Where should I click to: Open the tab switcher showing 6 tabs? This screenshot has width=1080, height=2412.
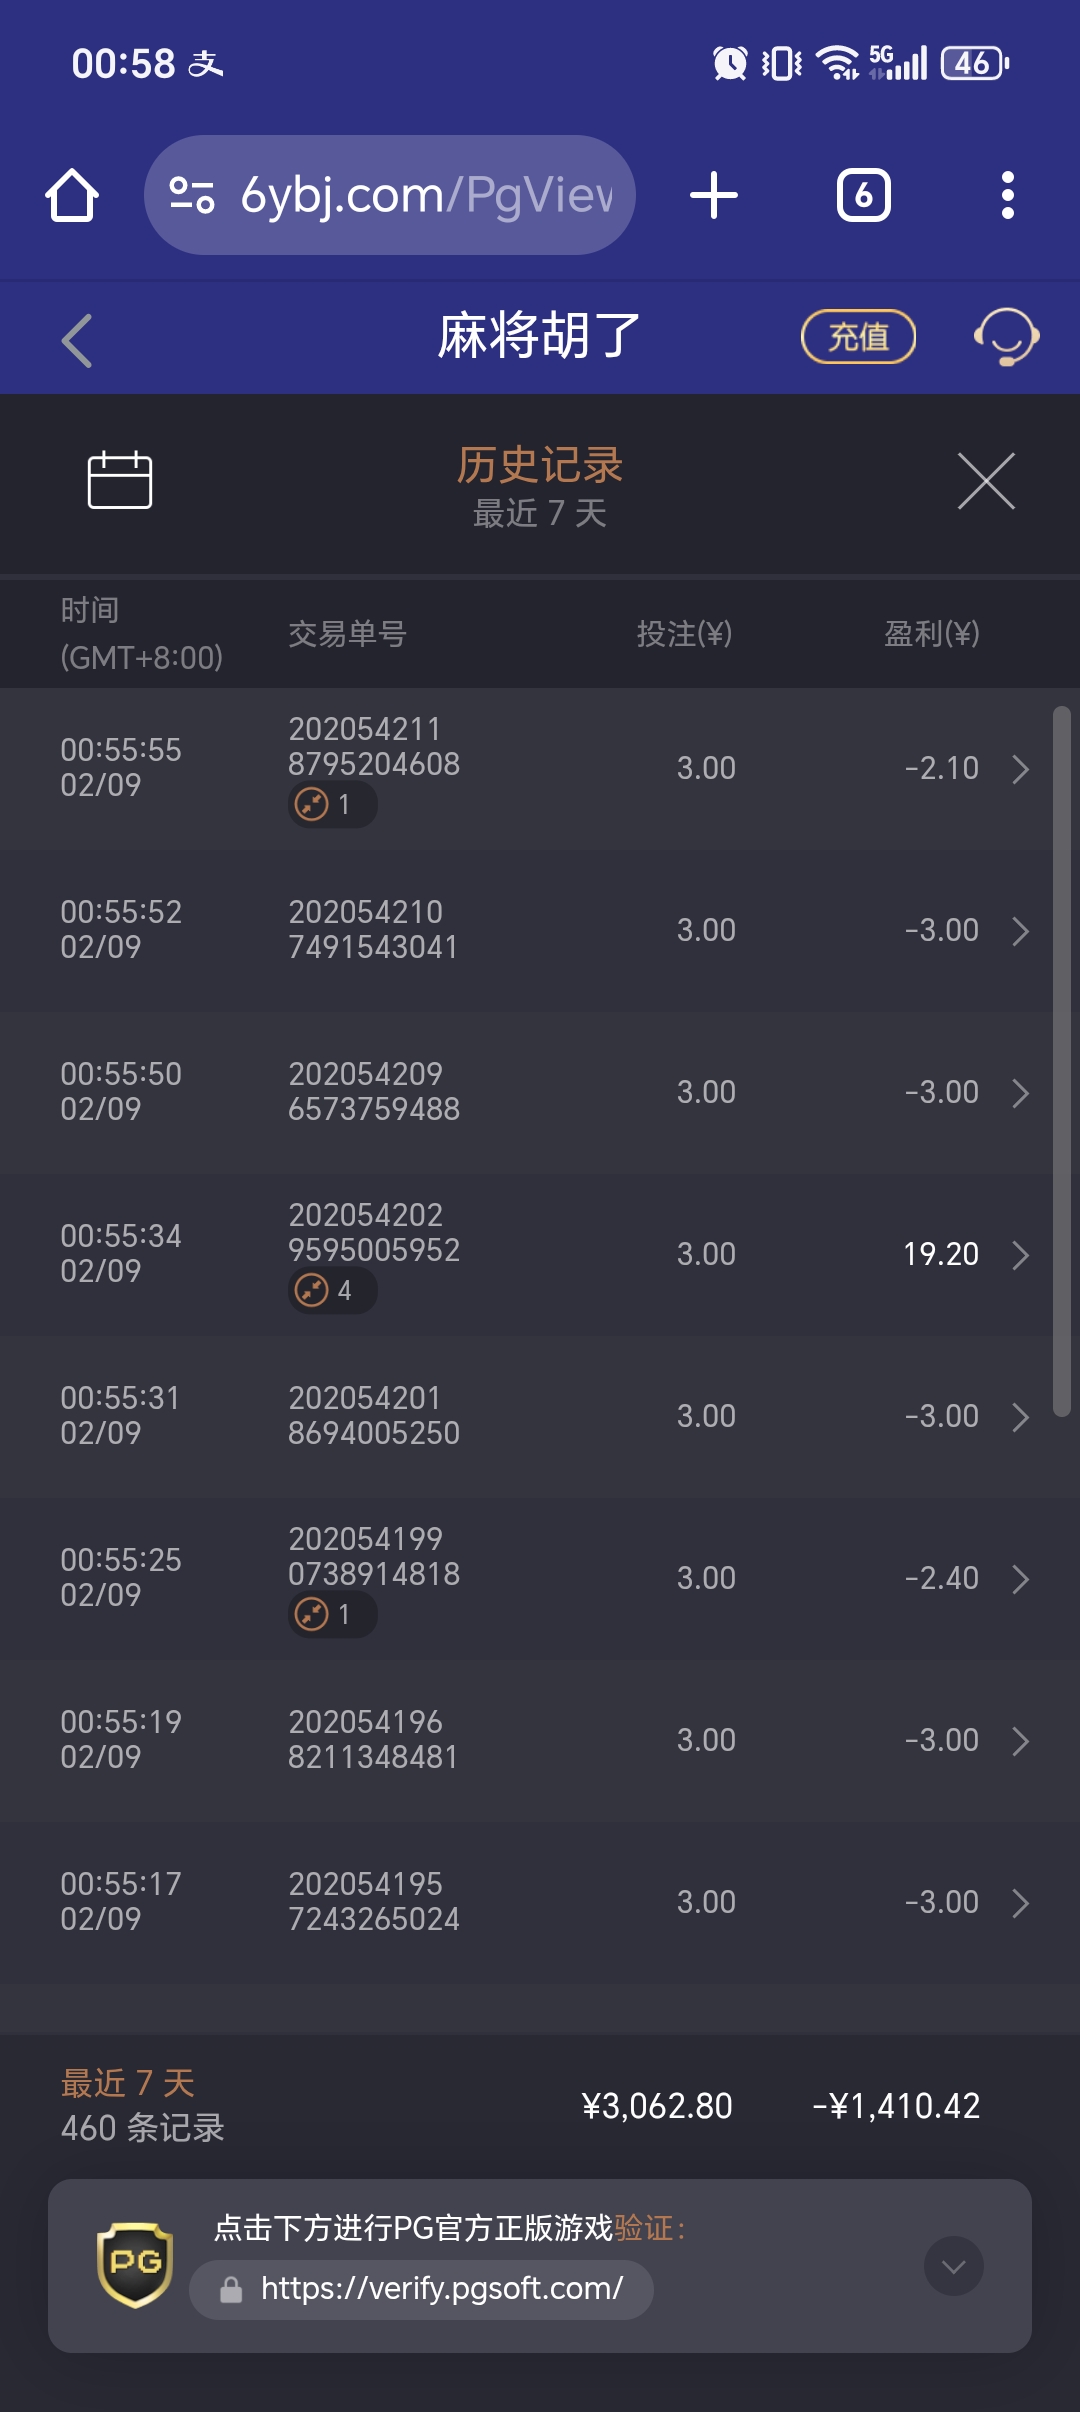[863, 195]
